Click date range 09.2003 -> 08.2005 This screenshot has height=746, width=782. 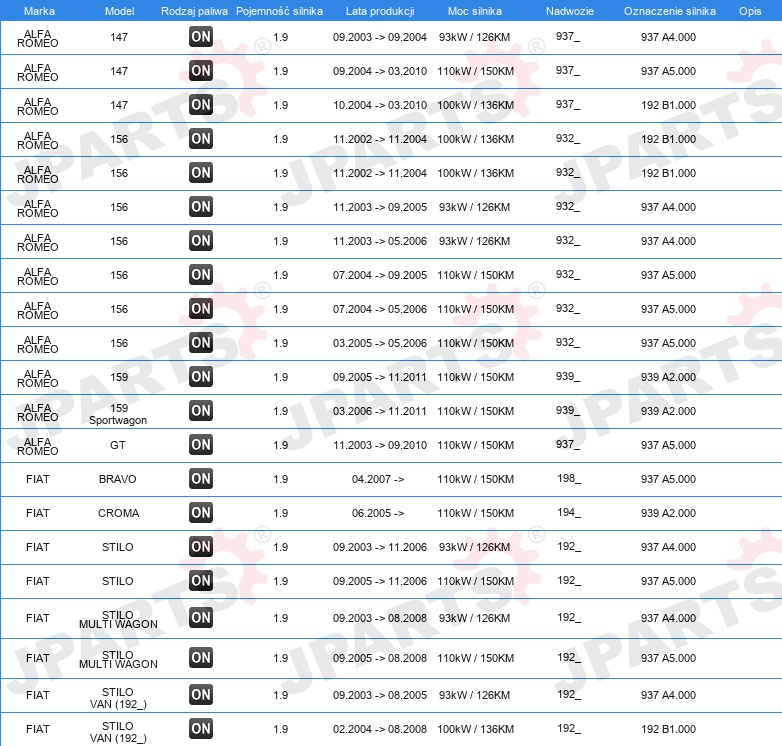[x=380, y=695]
